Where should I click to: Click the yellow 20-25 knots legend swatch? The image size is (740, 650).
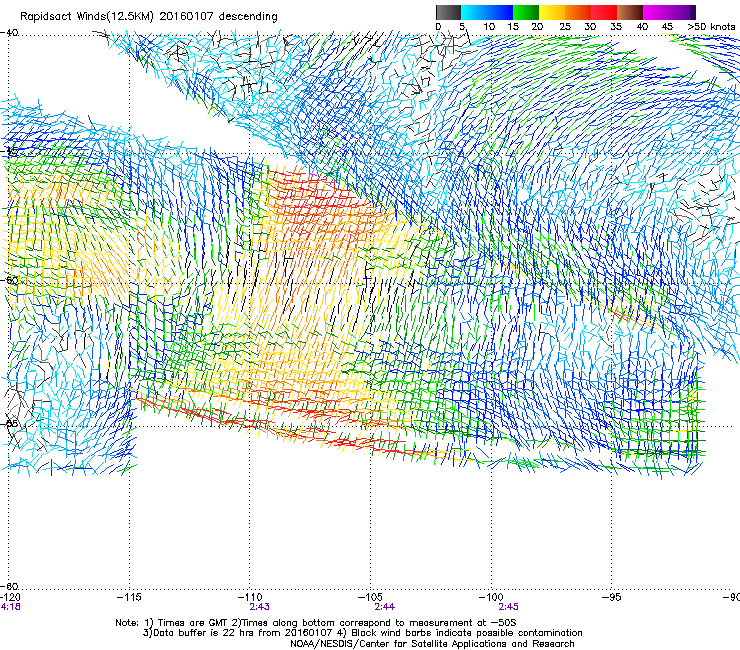pyautogui.click(x=552, y=12)
